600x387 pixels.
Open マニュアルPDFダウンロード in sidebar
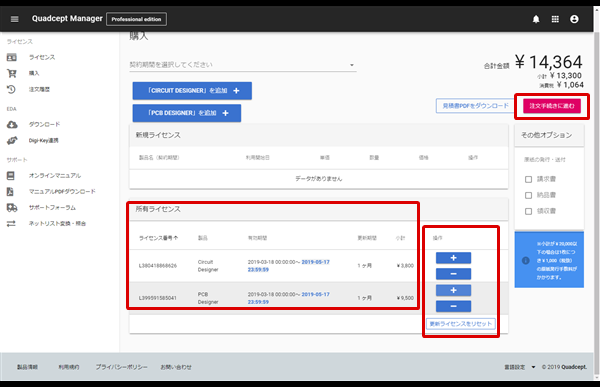(x=62, y=191)
